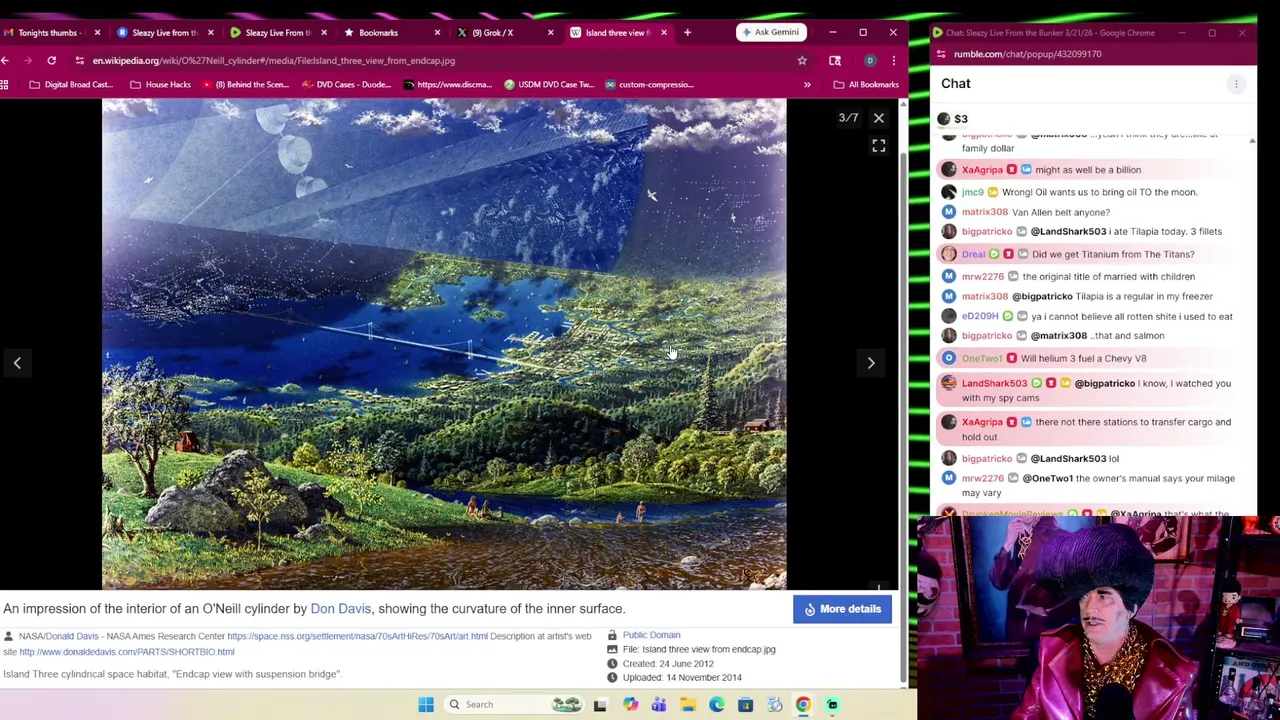
Task: Open the Behind the Scenes YouTube bookmark
Action: 246,85
